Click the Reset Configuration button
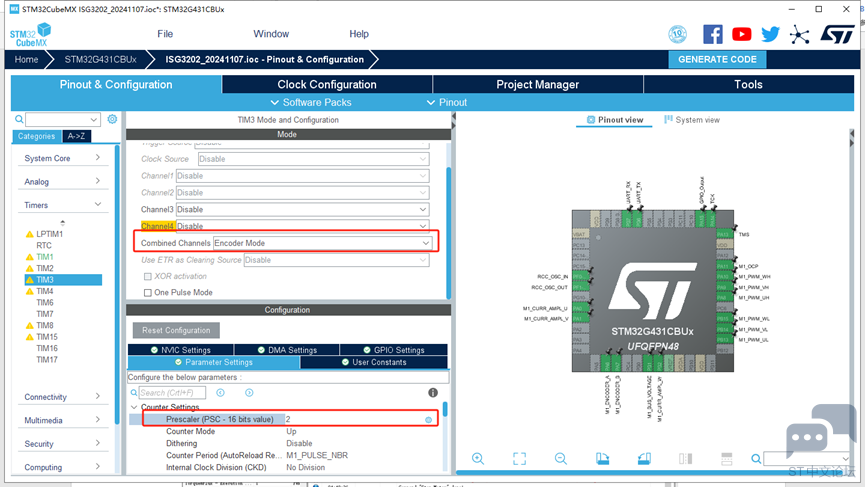This screenshot has width=865, height=487. pos(176,330)
